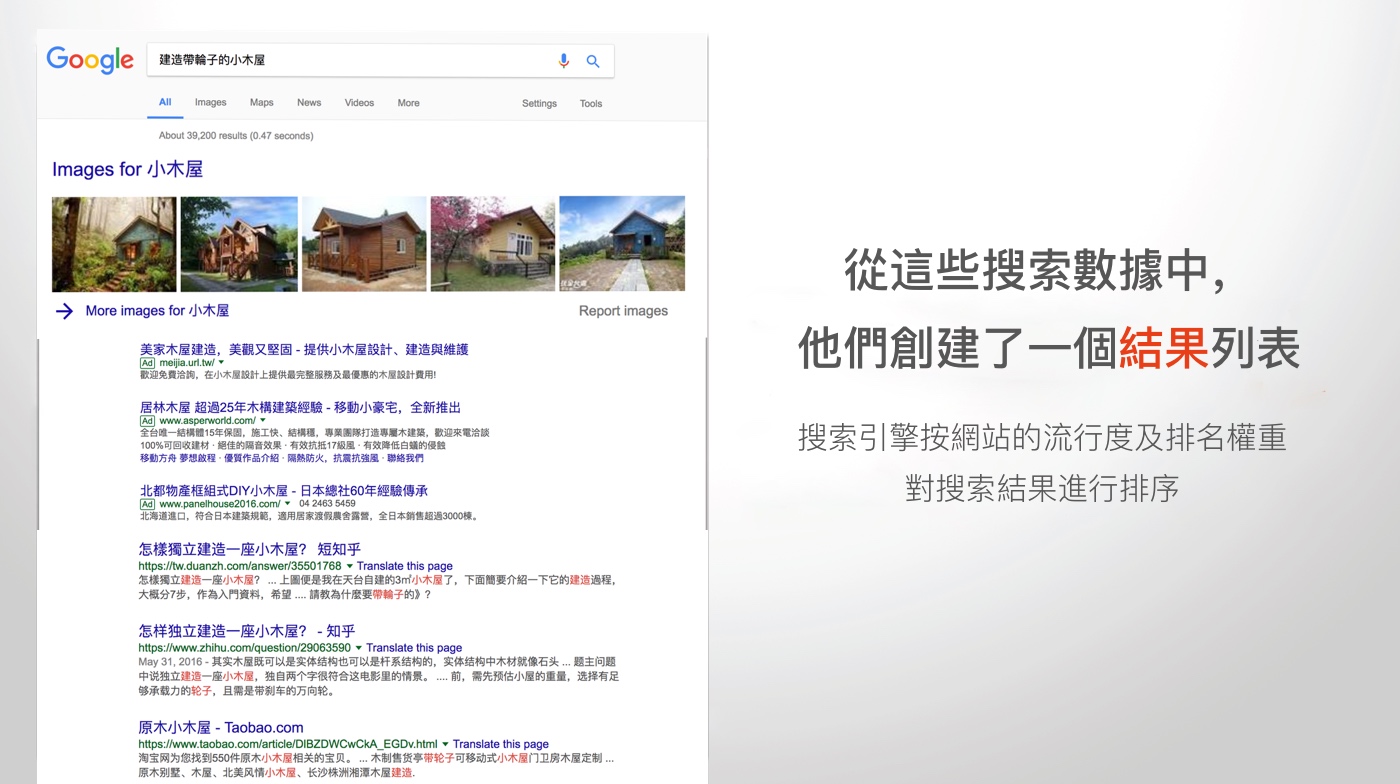Click the arrow icon beside More images
Screen dimensions: 1400x784
[x=64, y=311]
